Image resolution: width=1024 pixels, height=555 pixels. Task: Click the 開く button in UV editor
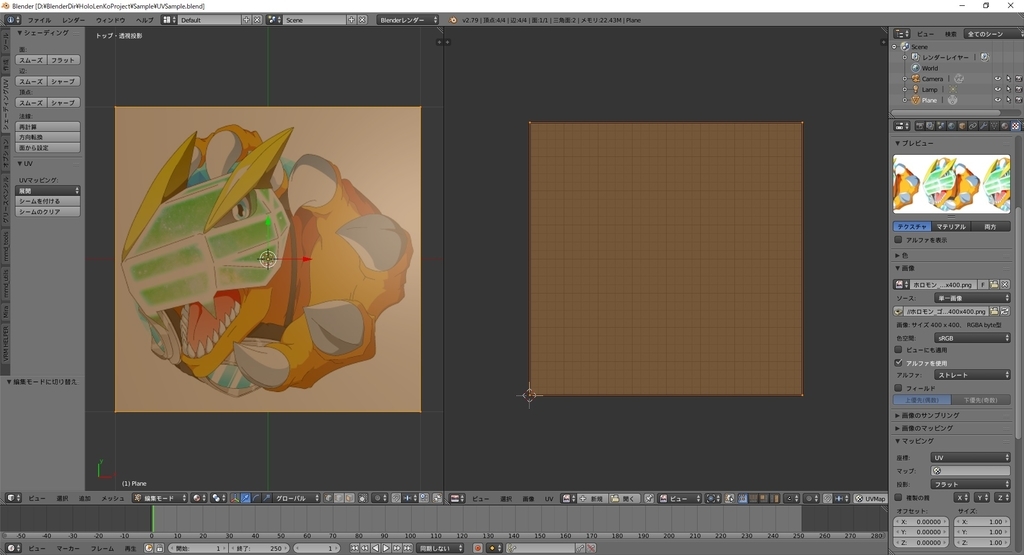point(624,498)
